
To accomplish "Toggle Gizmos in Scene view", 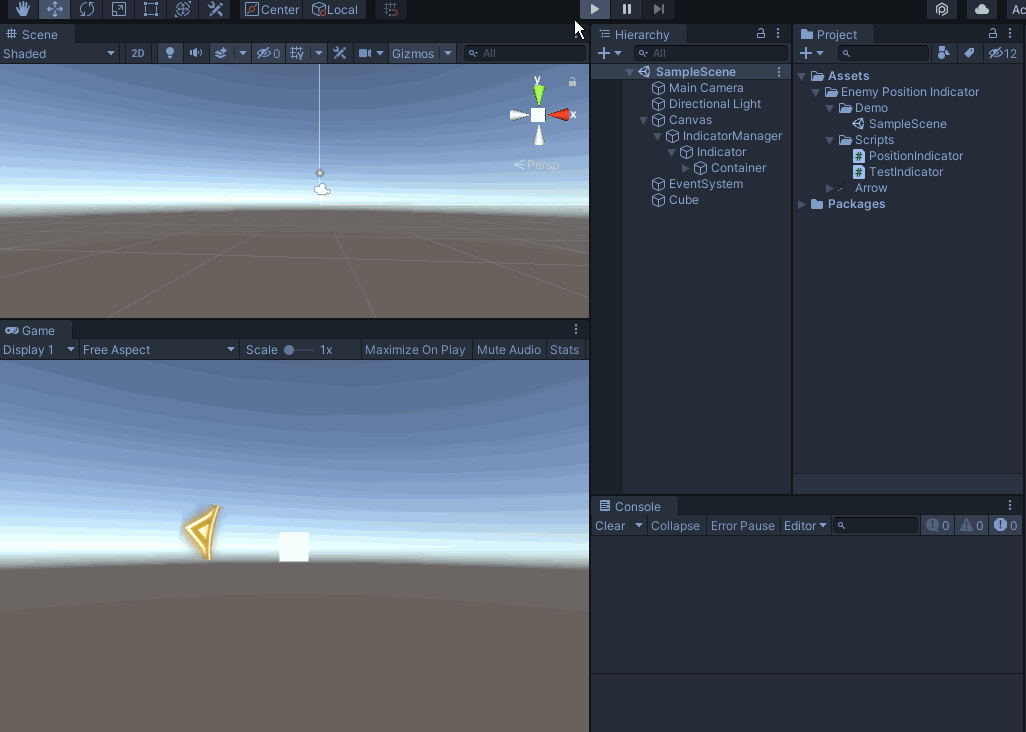I will pyautogui.click(x=413, y=54).
